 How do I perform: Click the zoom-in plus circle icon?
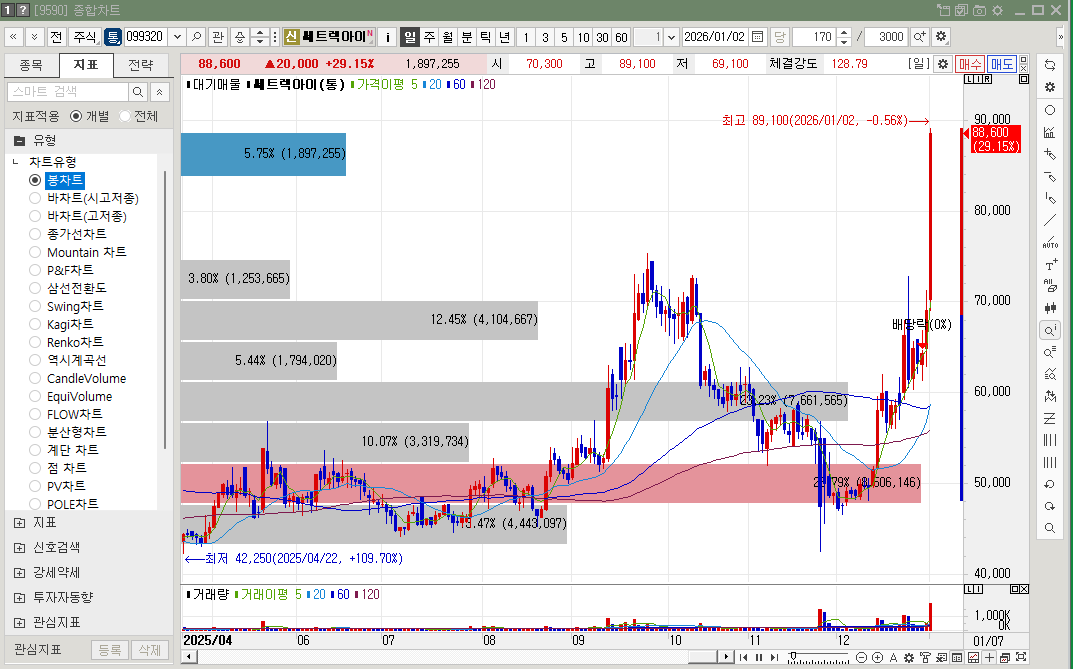point(877,657)
